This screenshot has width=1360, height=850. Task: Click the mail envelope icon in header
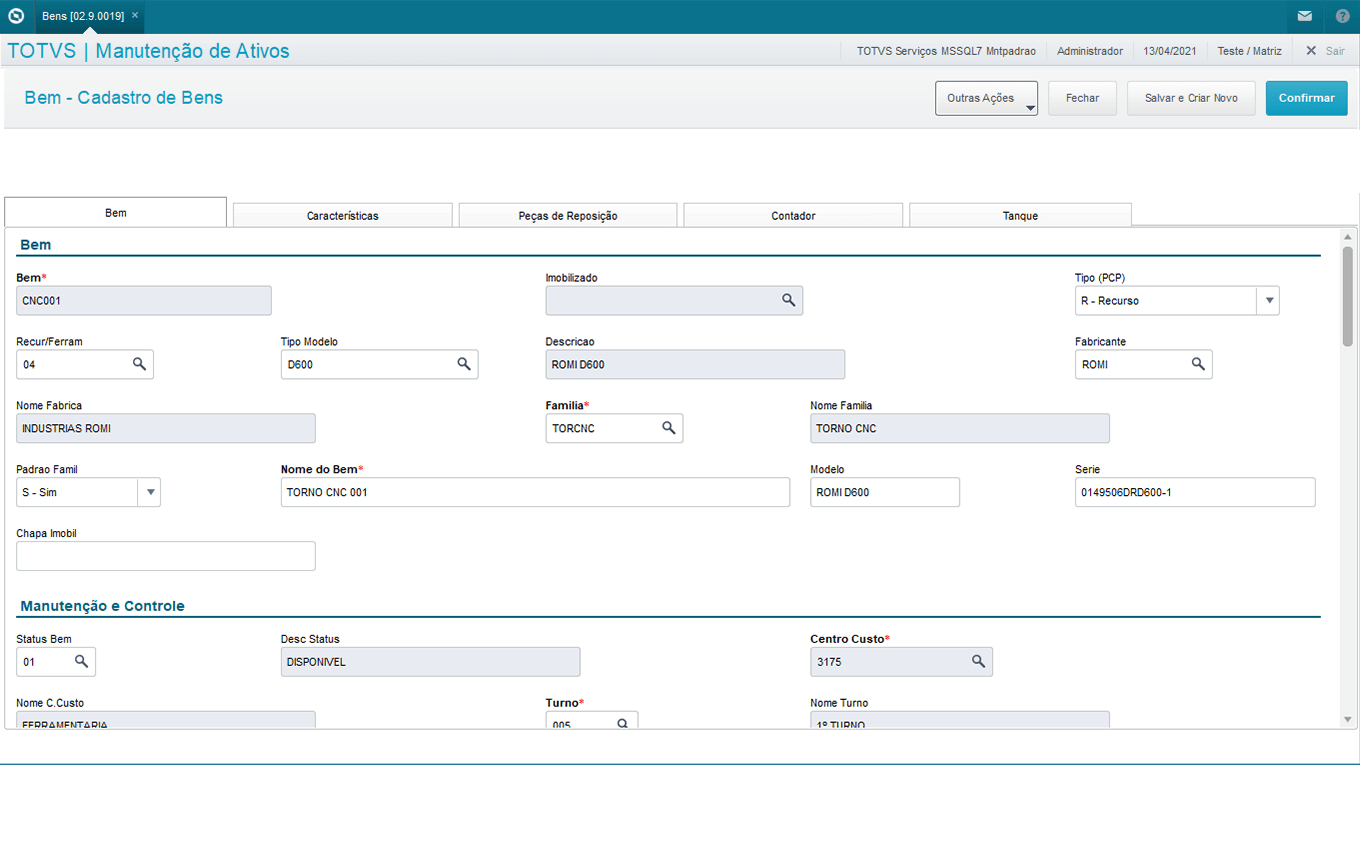(1305, 16)
